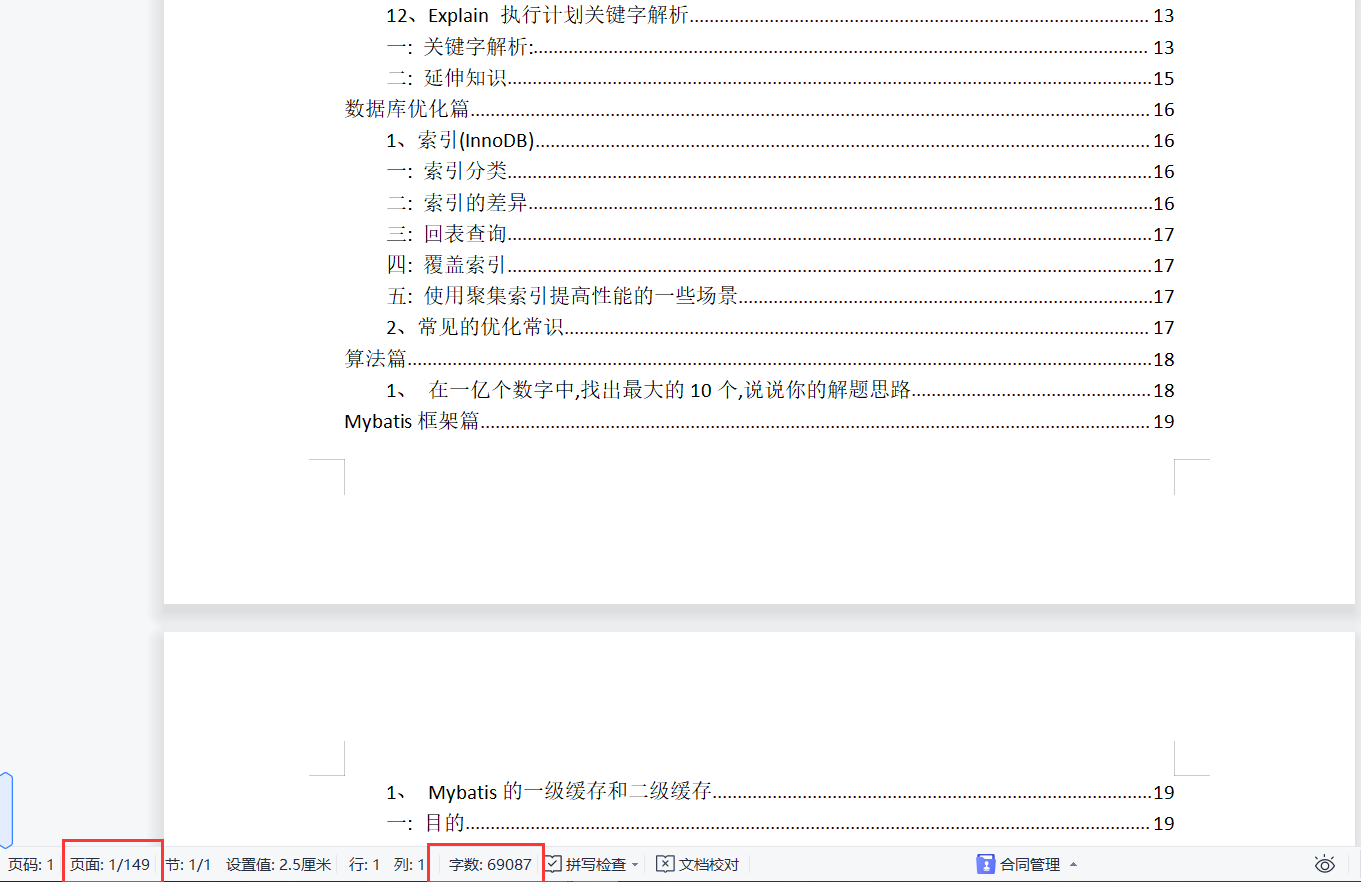Click the 列: 1 status entry
Viewport: 1361px width, 882px height.
[408, 864]
